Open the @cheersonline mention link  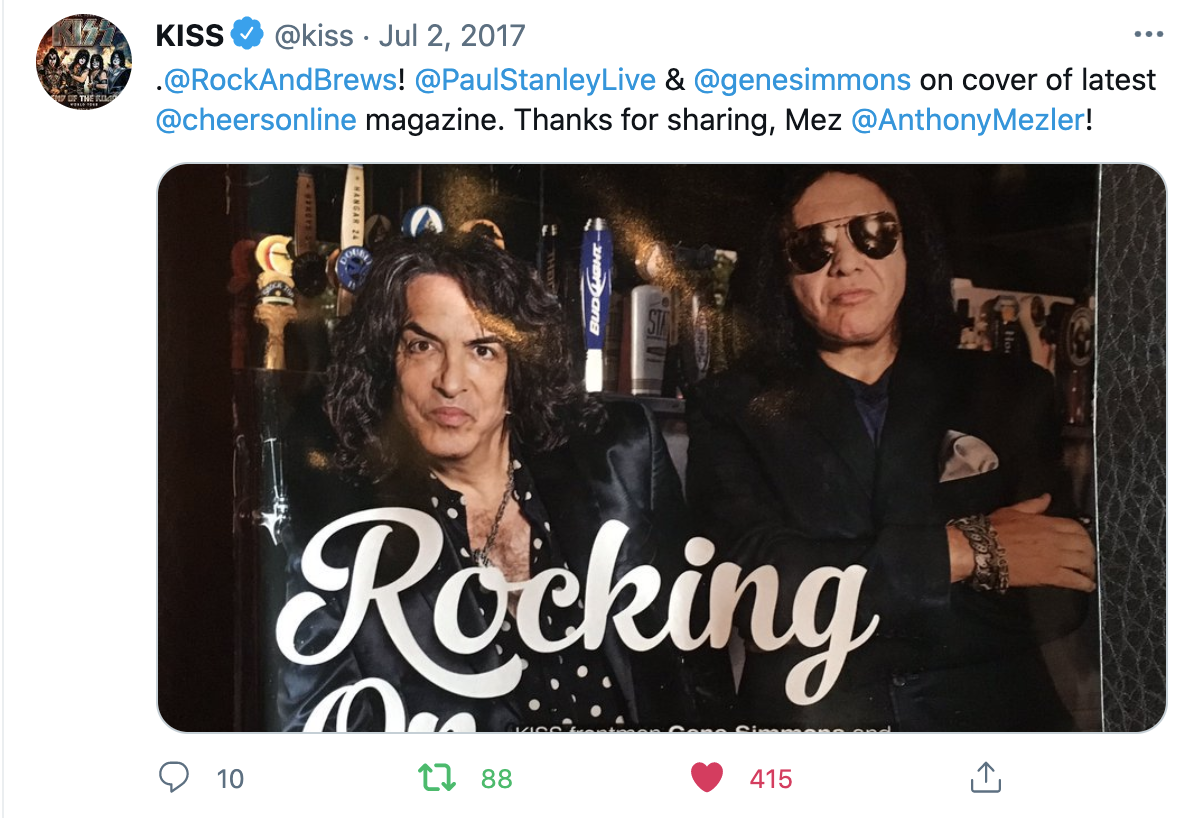point(256,120)
